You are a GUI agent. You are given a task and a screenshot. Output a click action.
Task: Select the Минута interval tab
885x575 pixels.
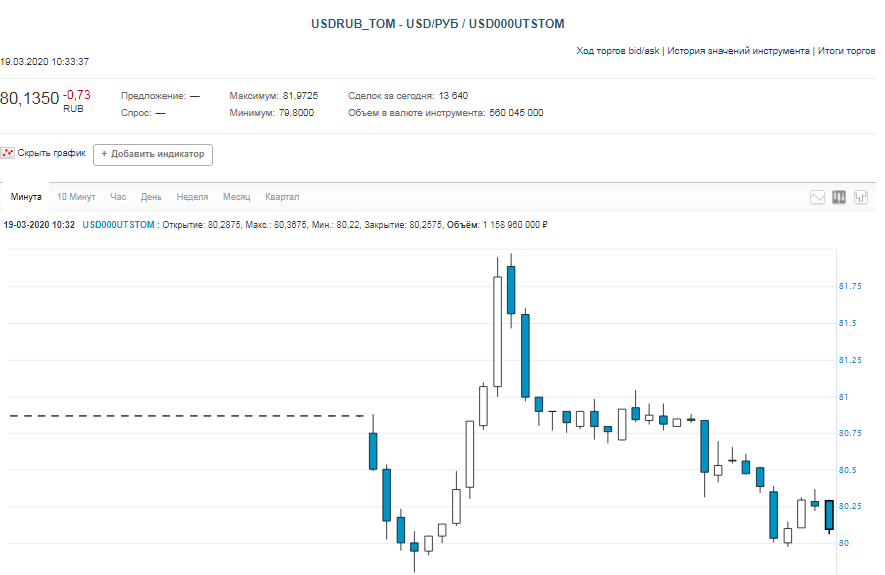click(x=26, y=197)
